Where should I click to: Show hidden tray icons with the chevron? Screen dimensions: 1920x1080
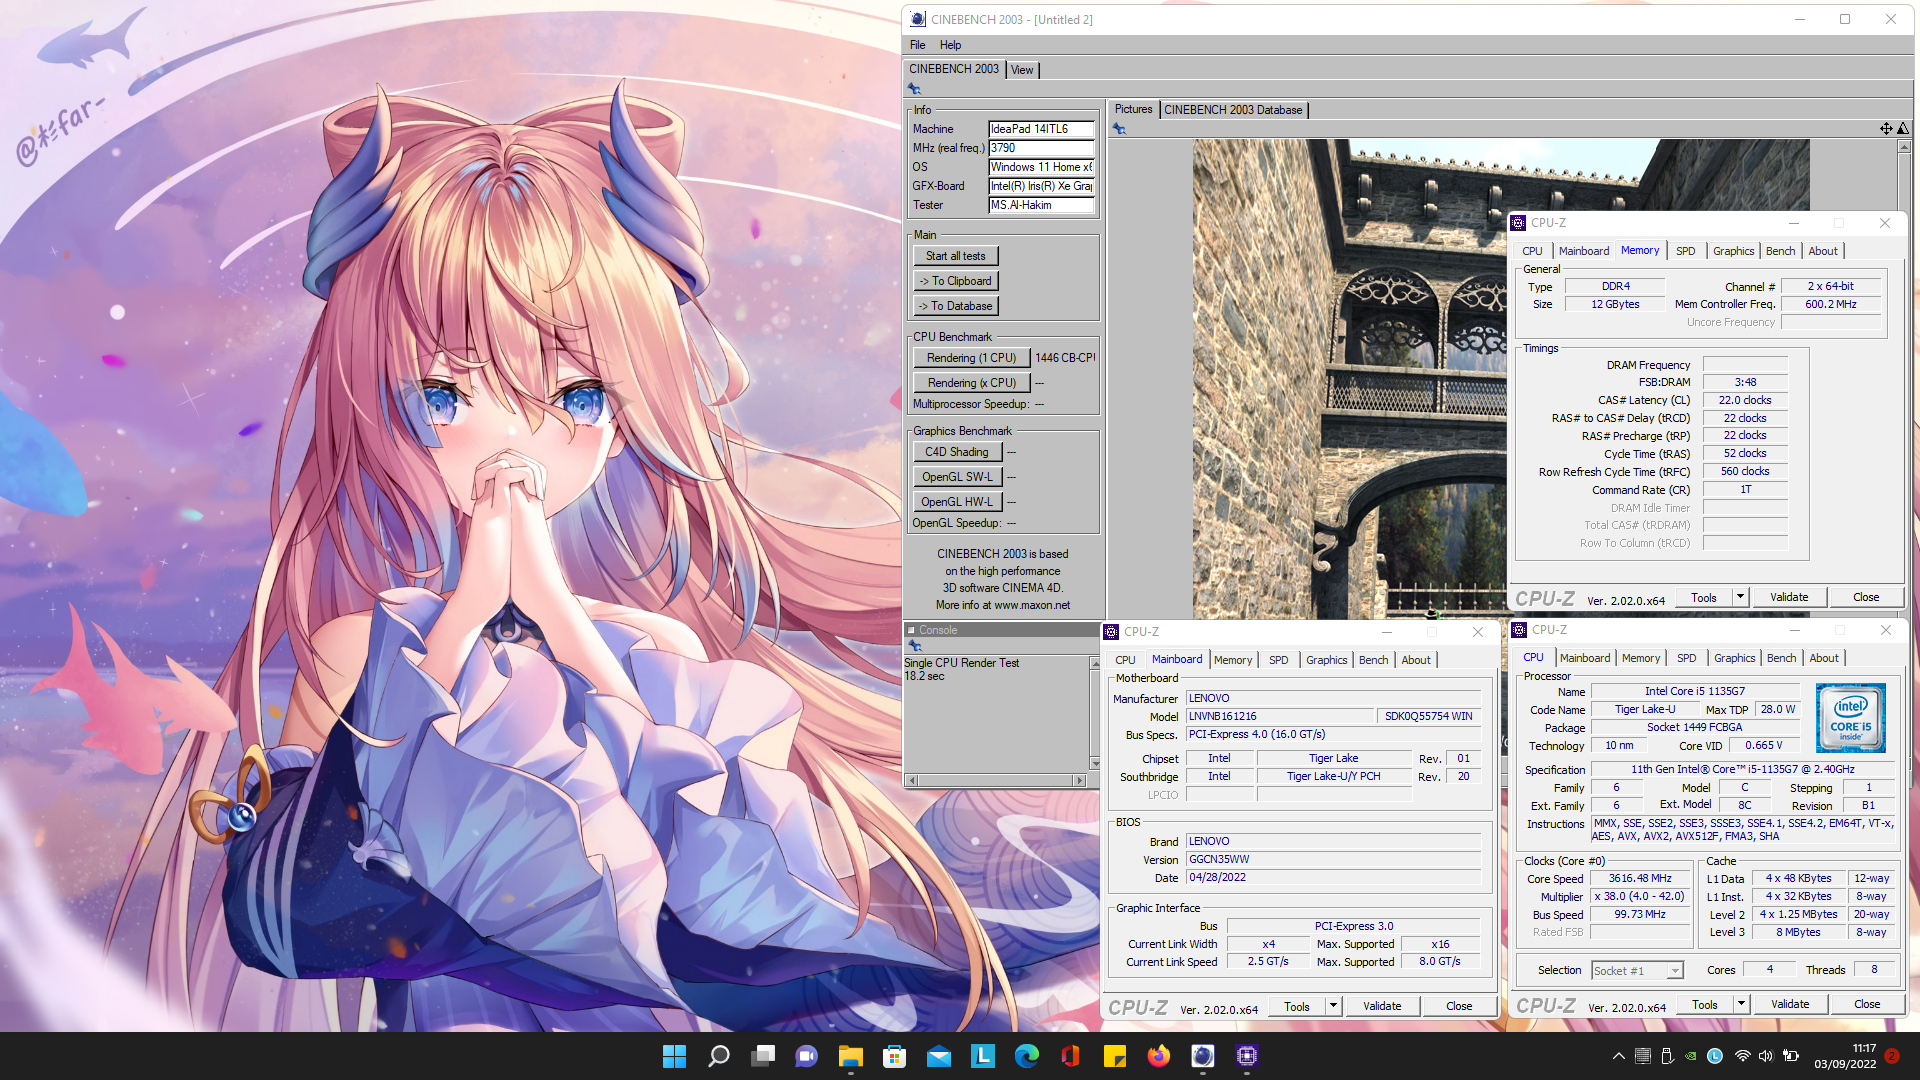click(1618, 1056)
